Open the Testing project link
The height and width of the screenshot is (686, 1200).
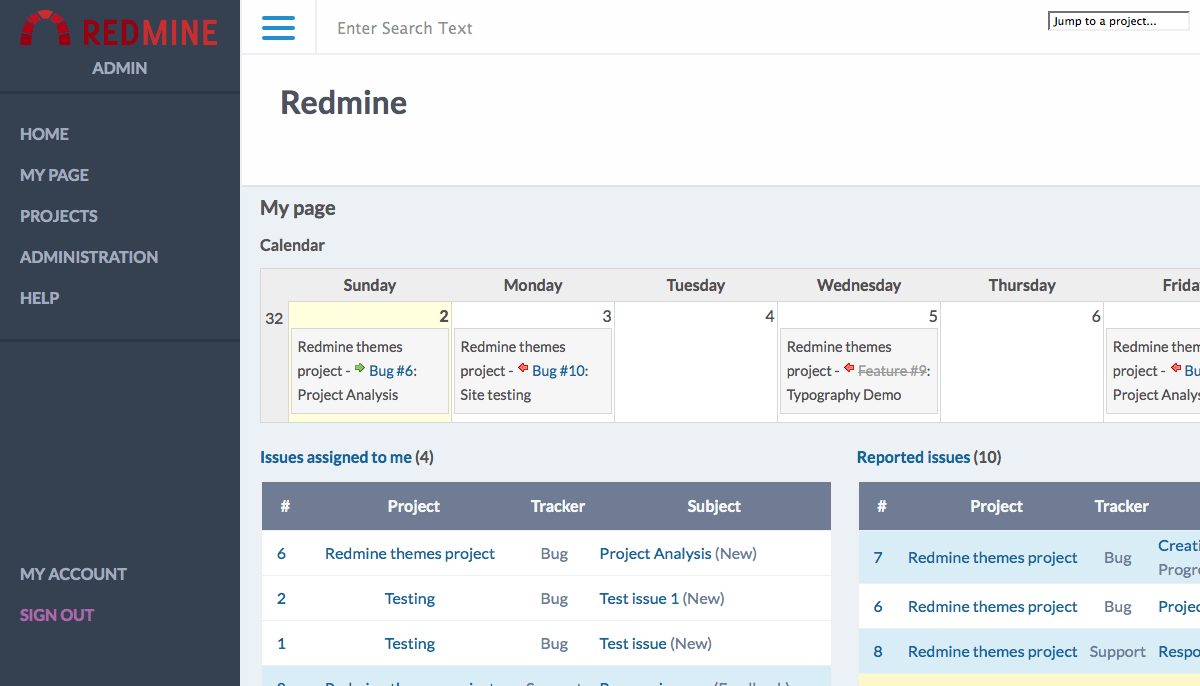coord(410,598)
